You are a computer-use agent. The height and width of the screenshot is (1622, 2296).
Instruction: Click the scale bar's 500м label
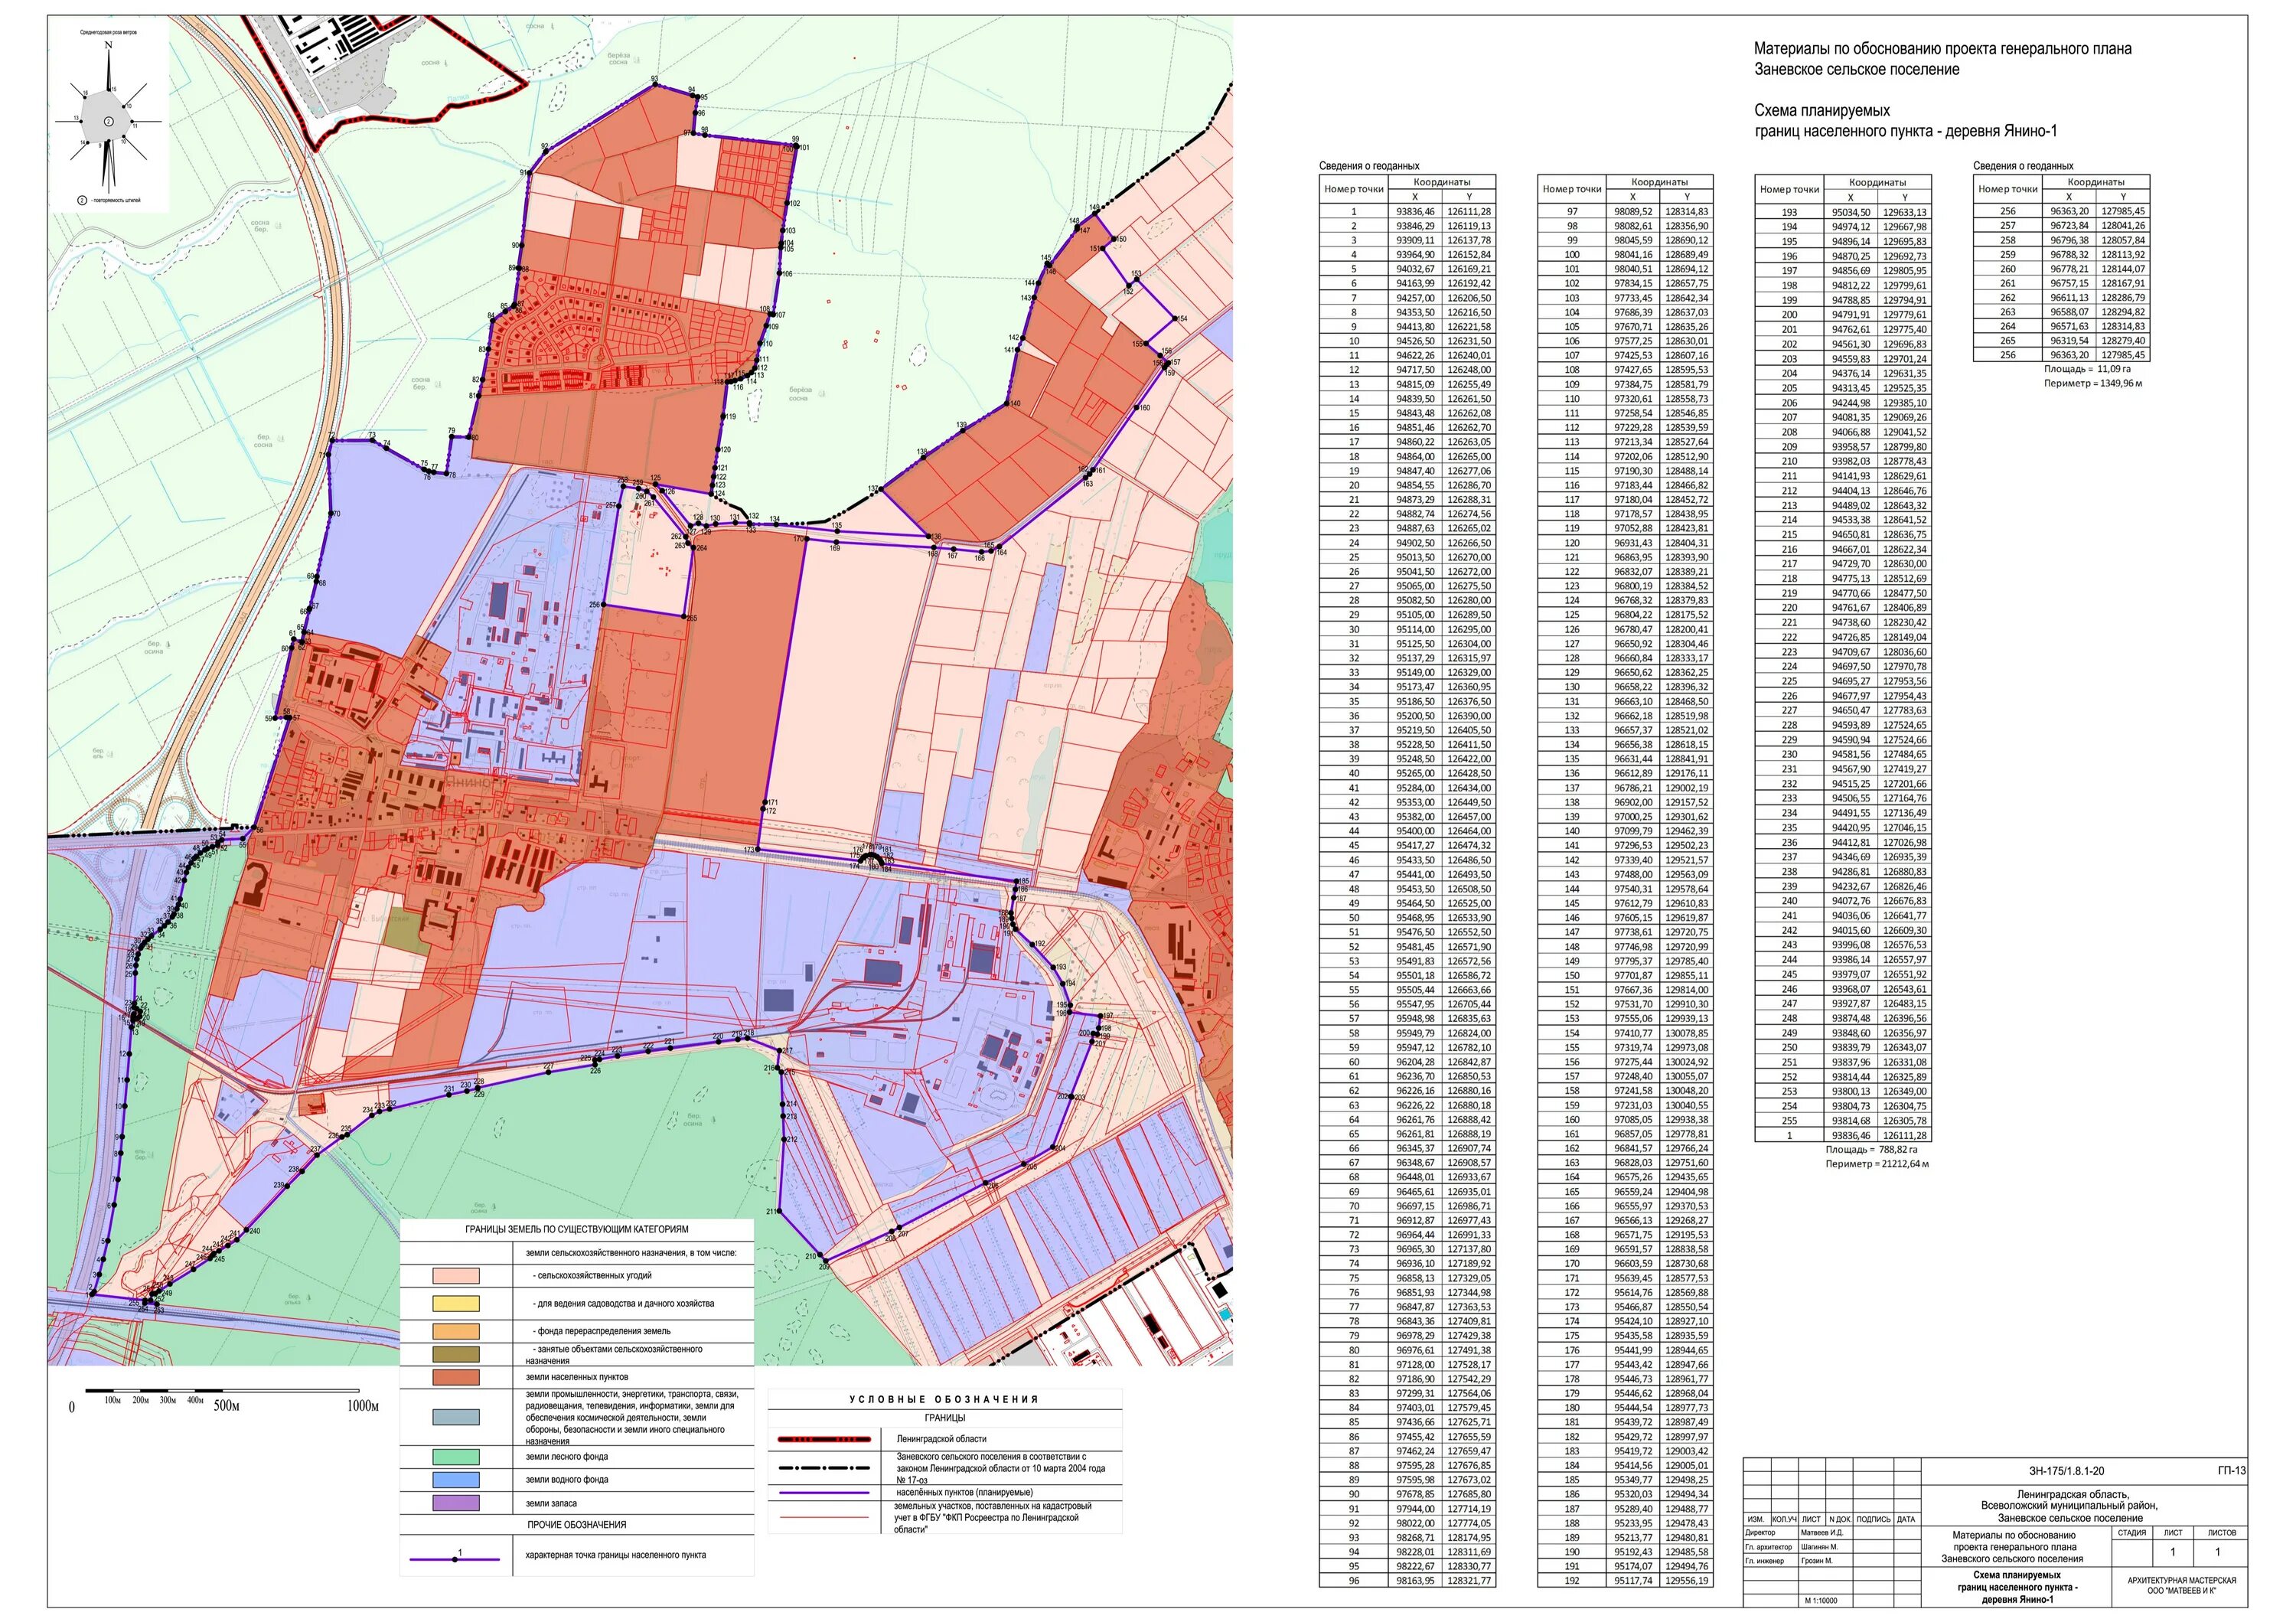[226, 1406]
